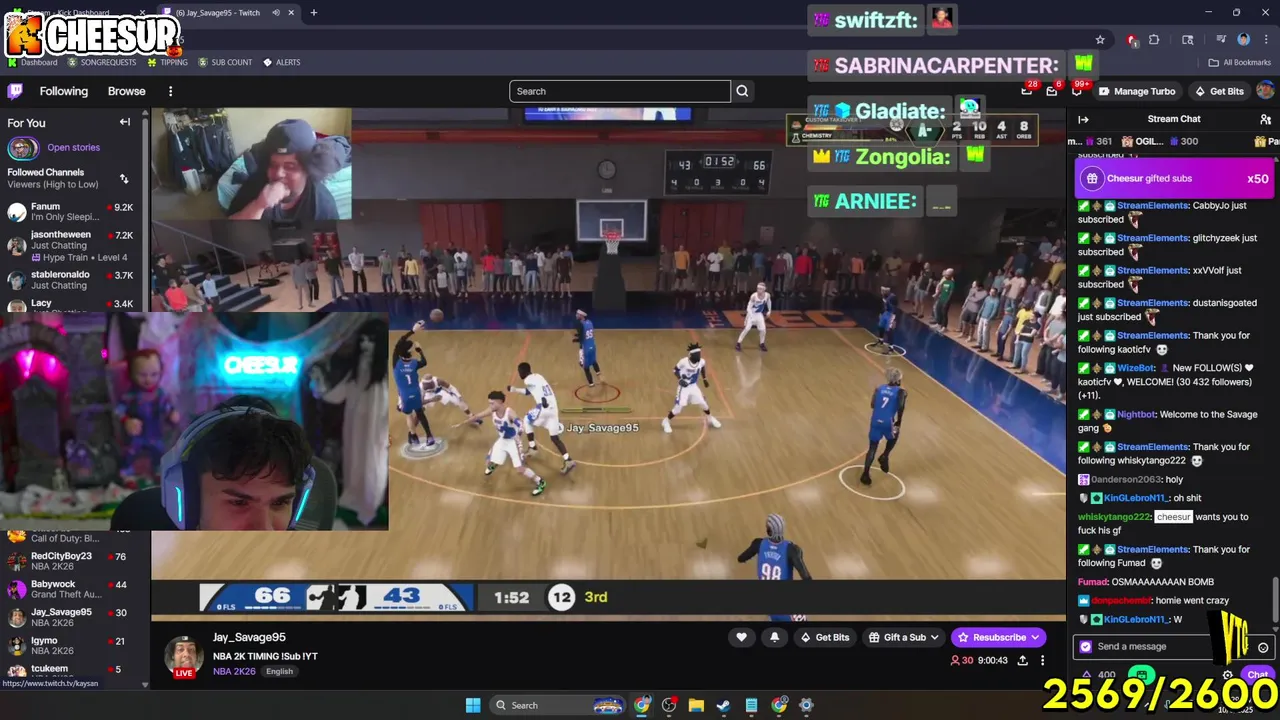Open File Explorer from taskbar

(696, 705)
